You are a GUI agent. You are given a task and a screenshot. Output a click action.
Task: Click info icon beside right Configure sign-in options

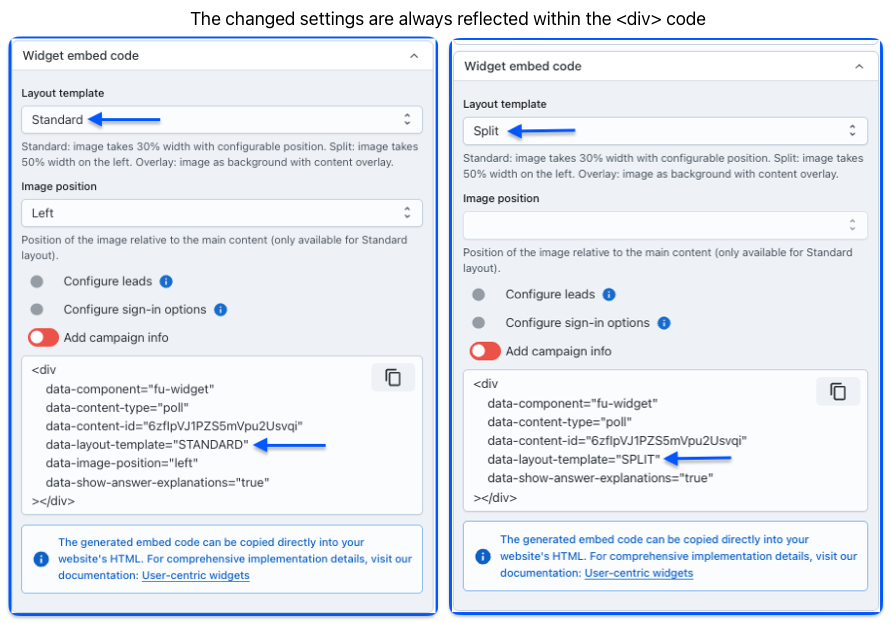[x=664, y=323]
